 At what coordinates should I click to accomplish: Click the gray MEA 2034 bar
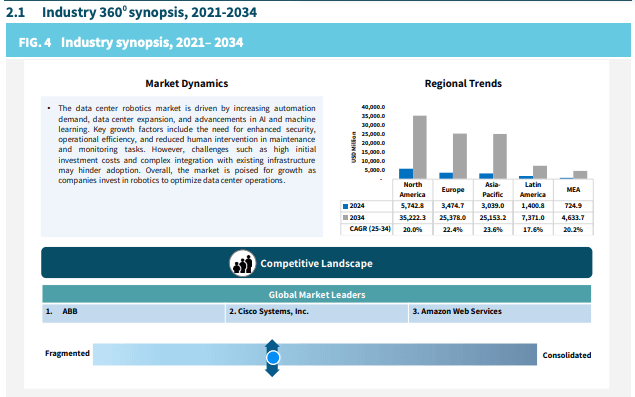tap(580, 175)
